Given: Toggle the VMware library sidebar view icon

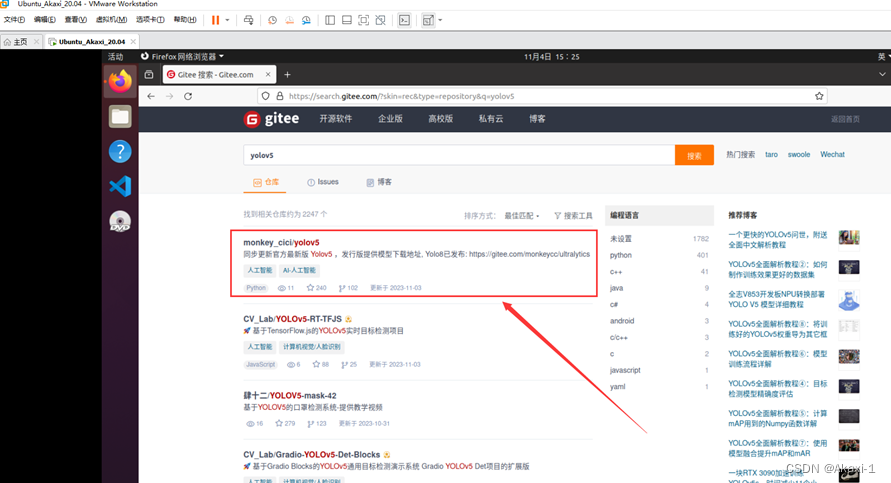Looking at the screenshot, I should tap(330, 20).
